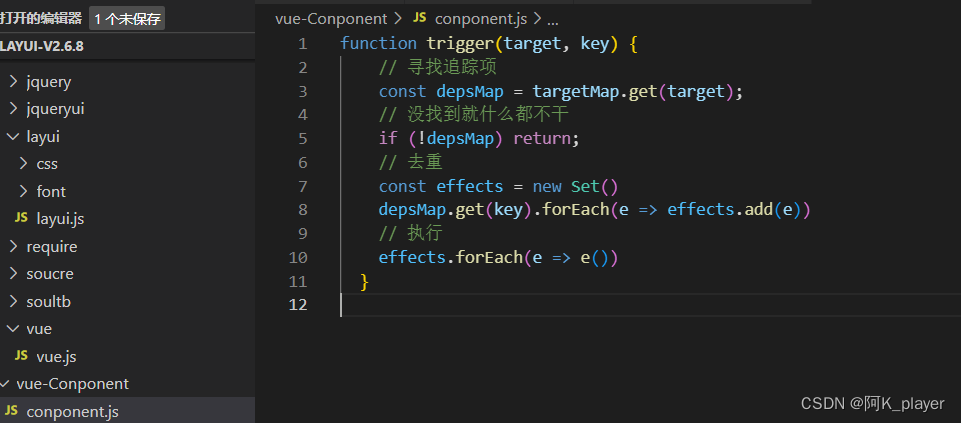This screenshot has width=961, height=423.
Task: Open vue.js file in explorer
Action: coord(56,356)
